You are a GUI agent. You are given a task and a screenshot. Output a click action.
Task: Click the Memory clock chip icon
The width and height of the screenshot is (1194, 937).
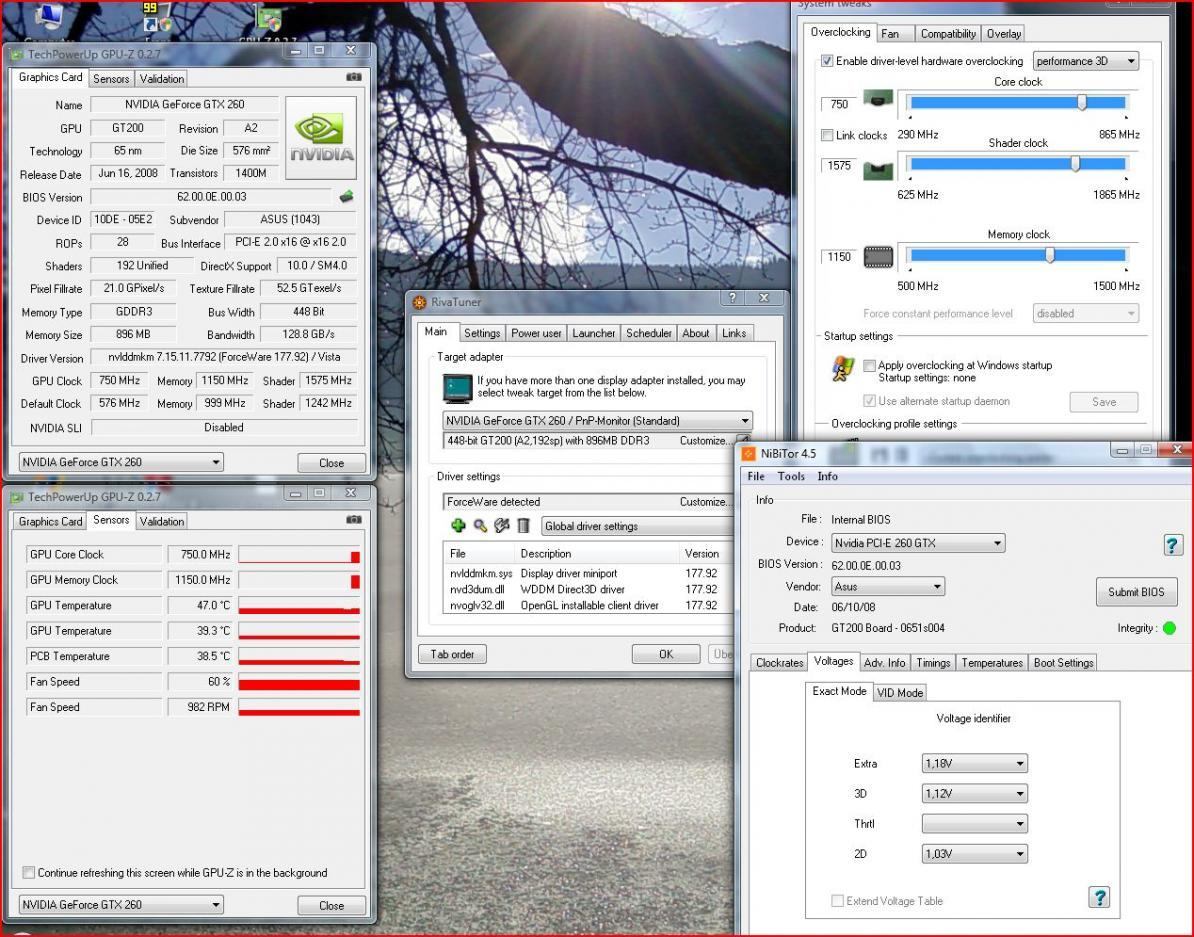point(878,257)
